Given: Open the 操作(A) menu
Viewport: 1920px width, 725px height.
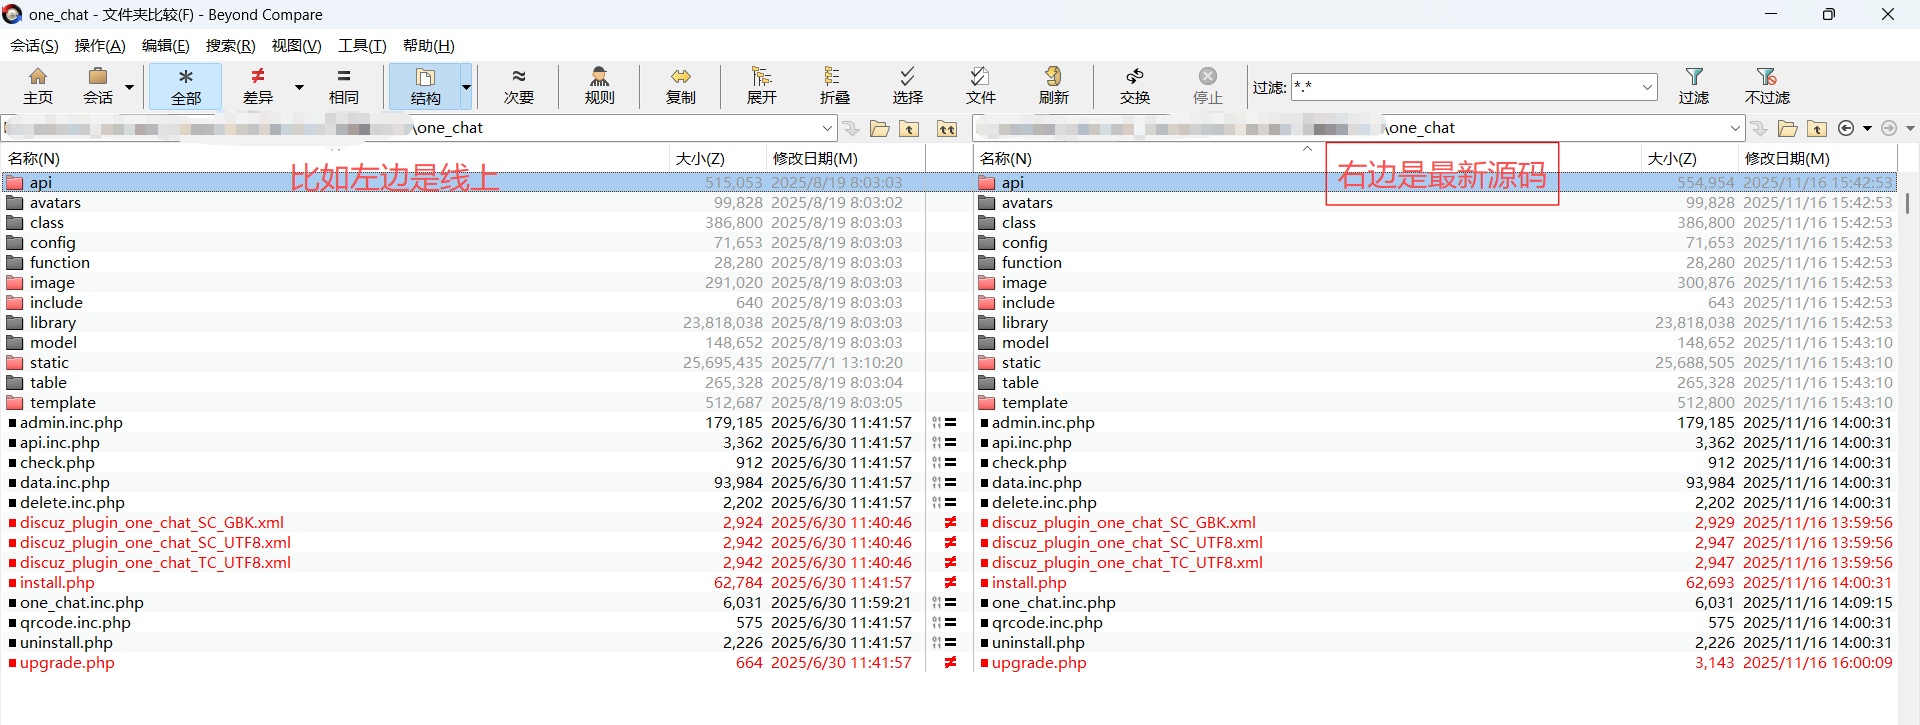Looking at the screenshot, I should click(x=100, y=45).
